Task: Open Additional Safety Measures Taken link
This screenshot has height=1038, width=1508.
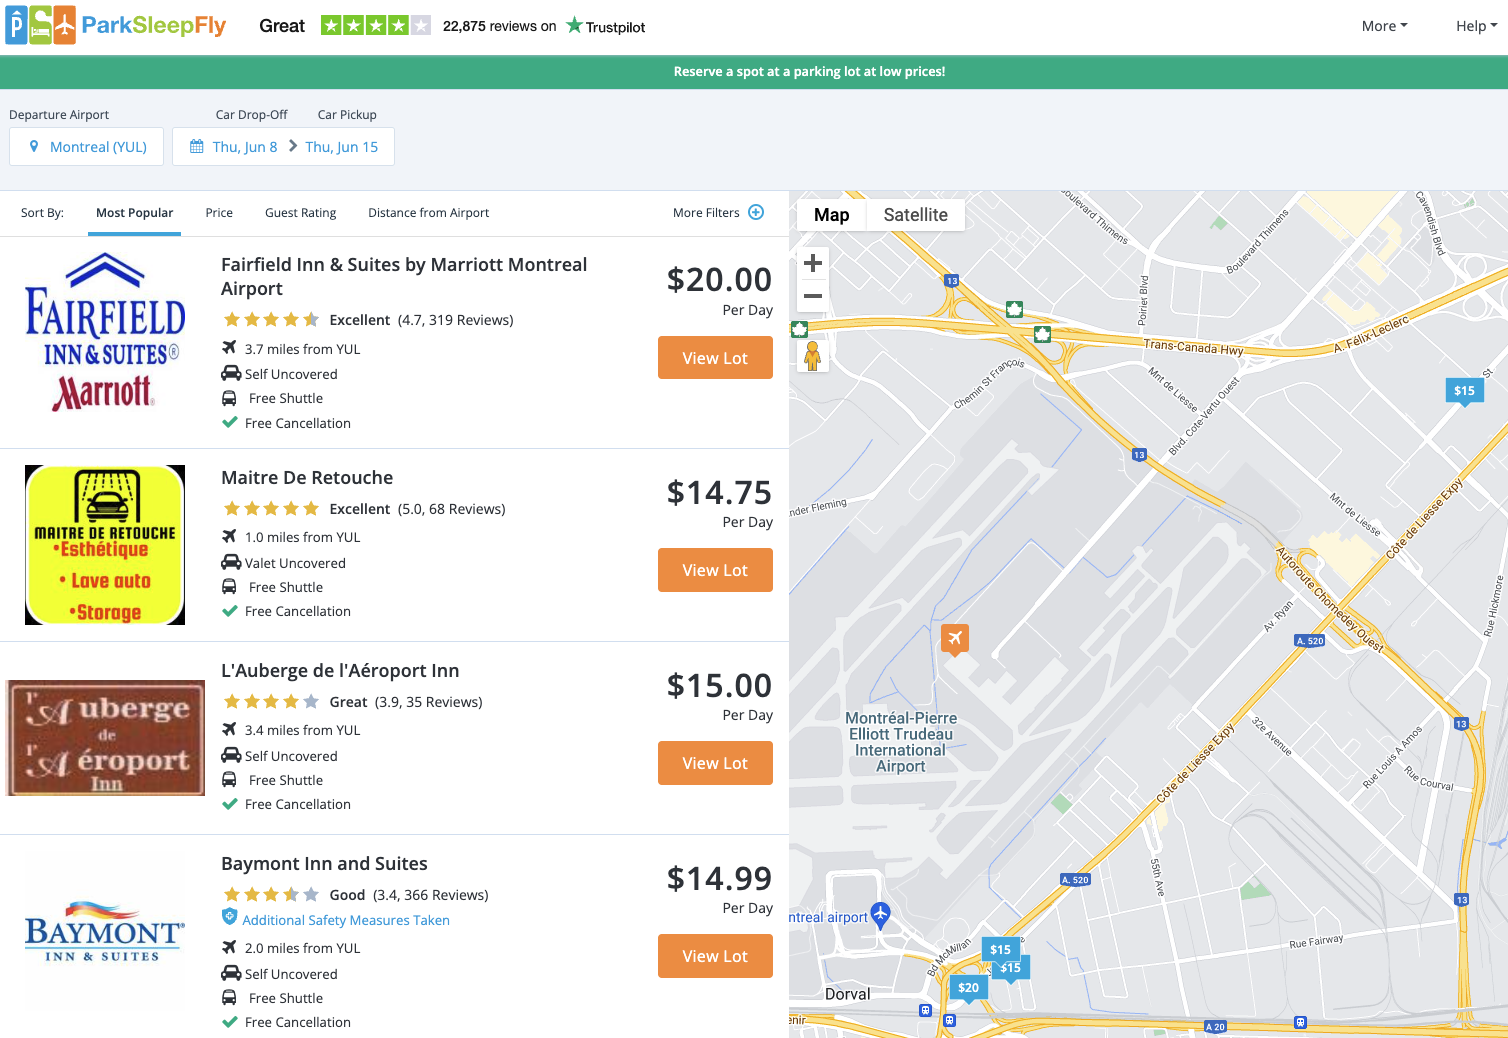Action: 345,920
